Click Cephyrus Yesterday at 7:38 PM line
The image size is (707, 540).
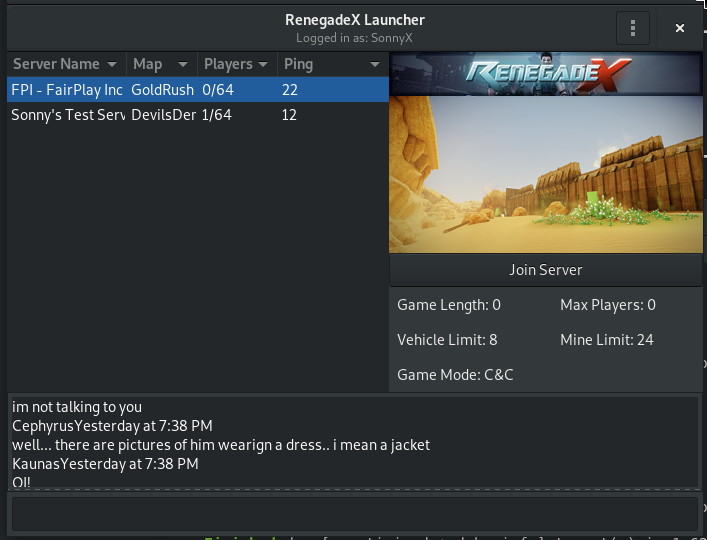pyautogui.click(x=112, y=426)
